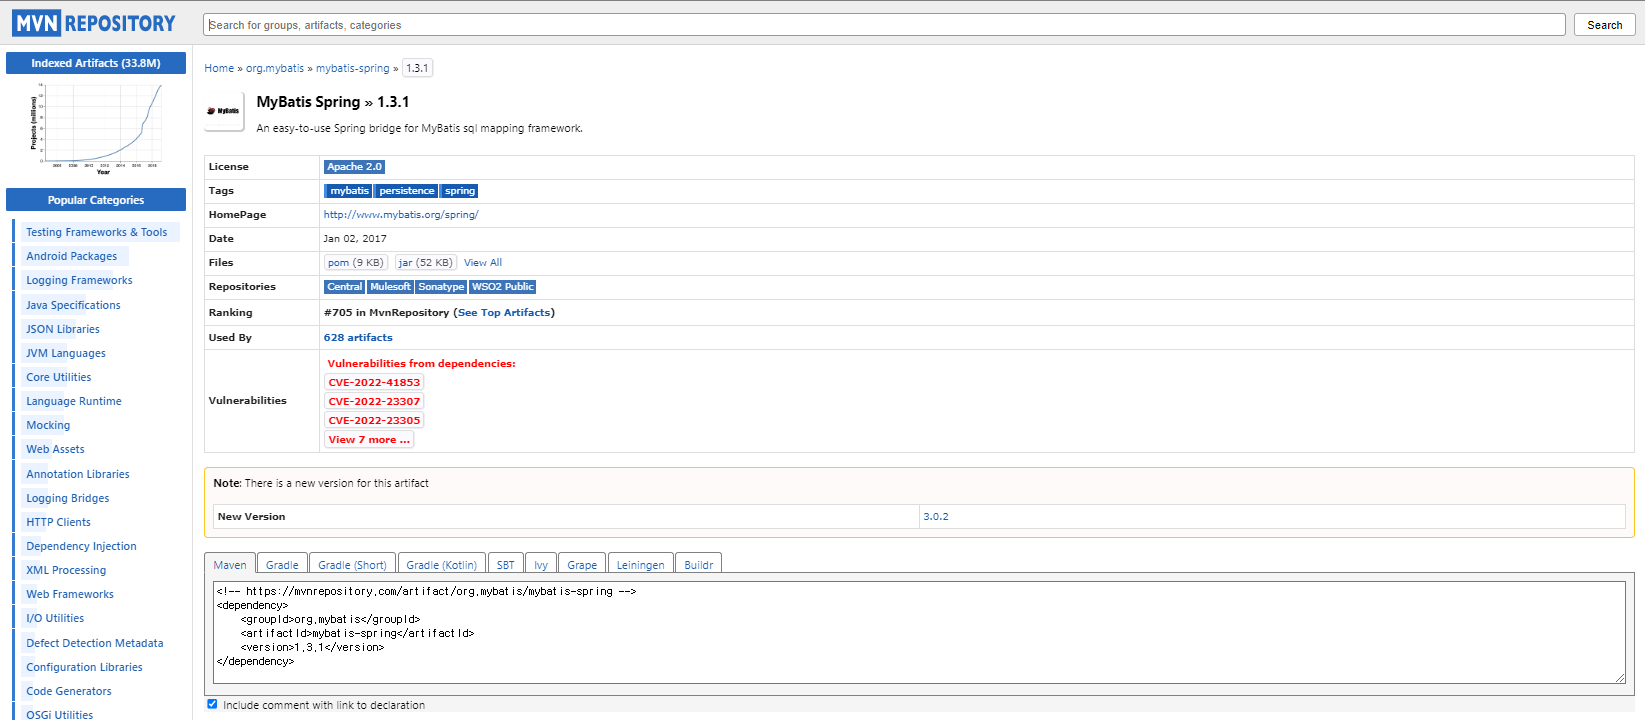The height and width of the screenshot is (720, 1645).
Task: Open CVE-2022-41853 vulnerability
Action: (x=374, y=382)
